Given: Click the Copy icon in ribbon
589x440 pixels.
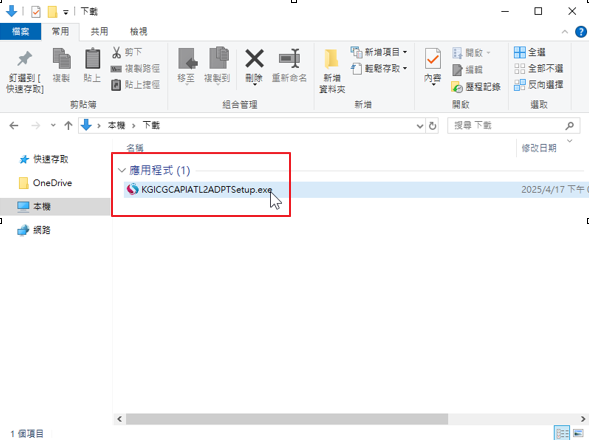Looking at the screenshot, I should click(61, 59).
